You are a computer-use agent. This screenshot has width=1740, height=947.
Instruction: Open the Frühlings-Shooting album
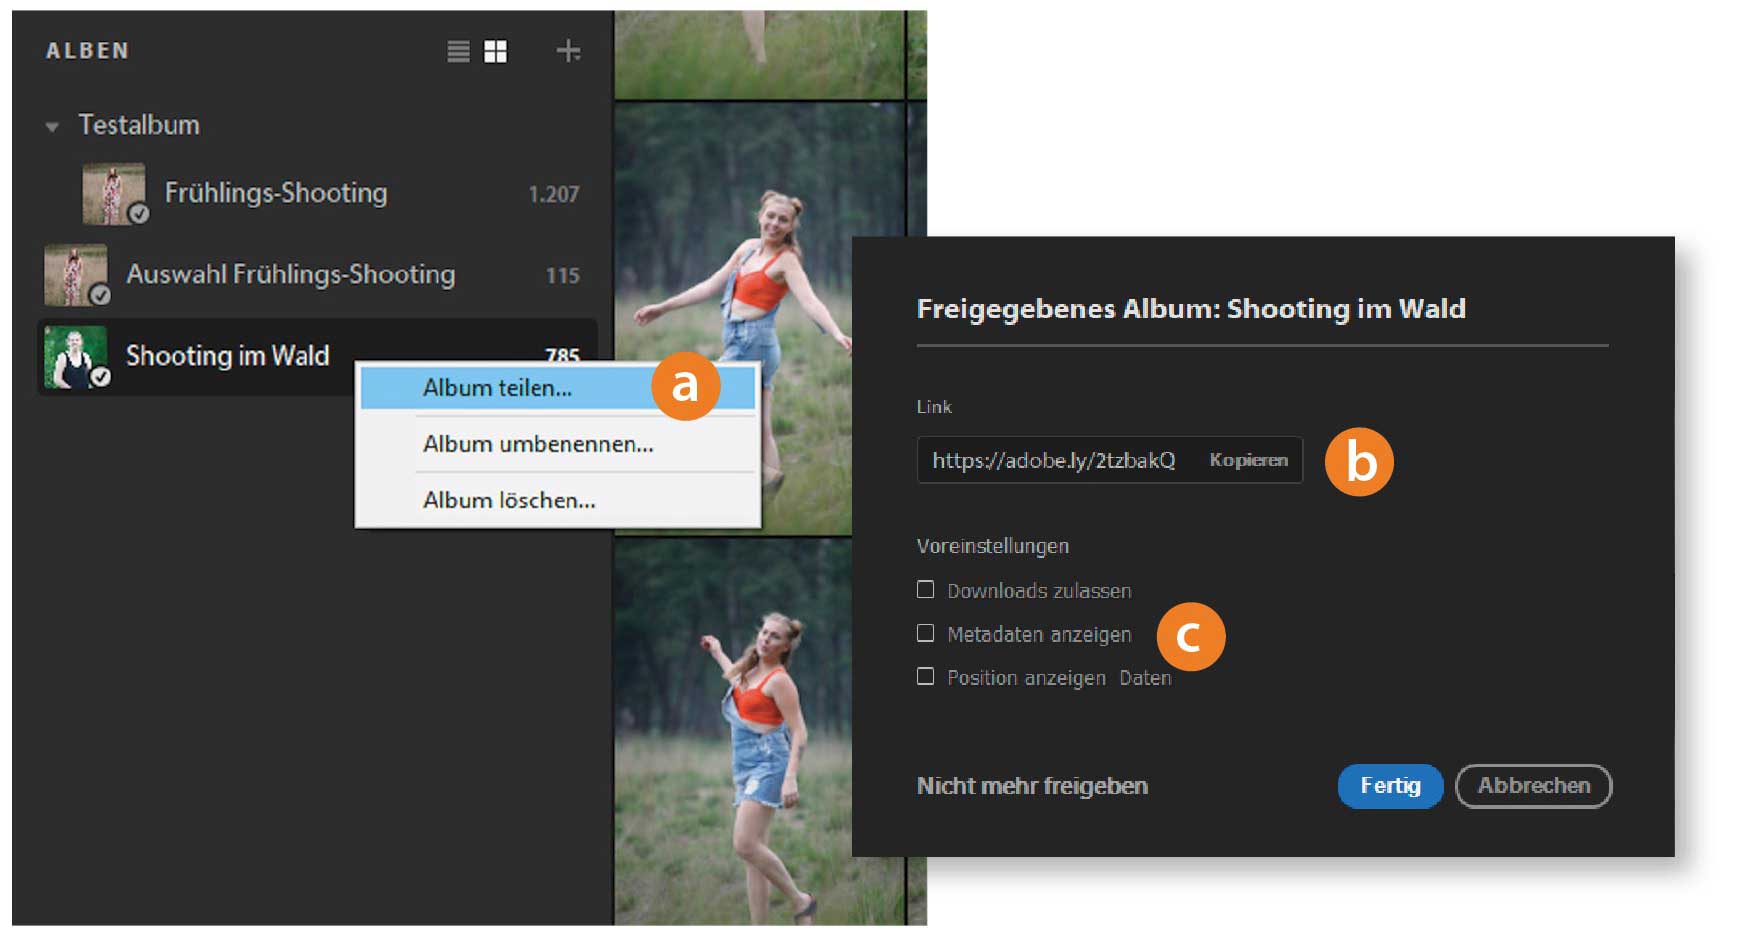pos(276,192)
